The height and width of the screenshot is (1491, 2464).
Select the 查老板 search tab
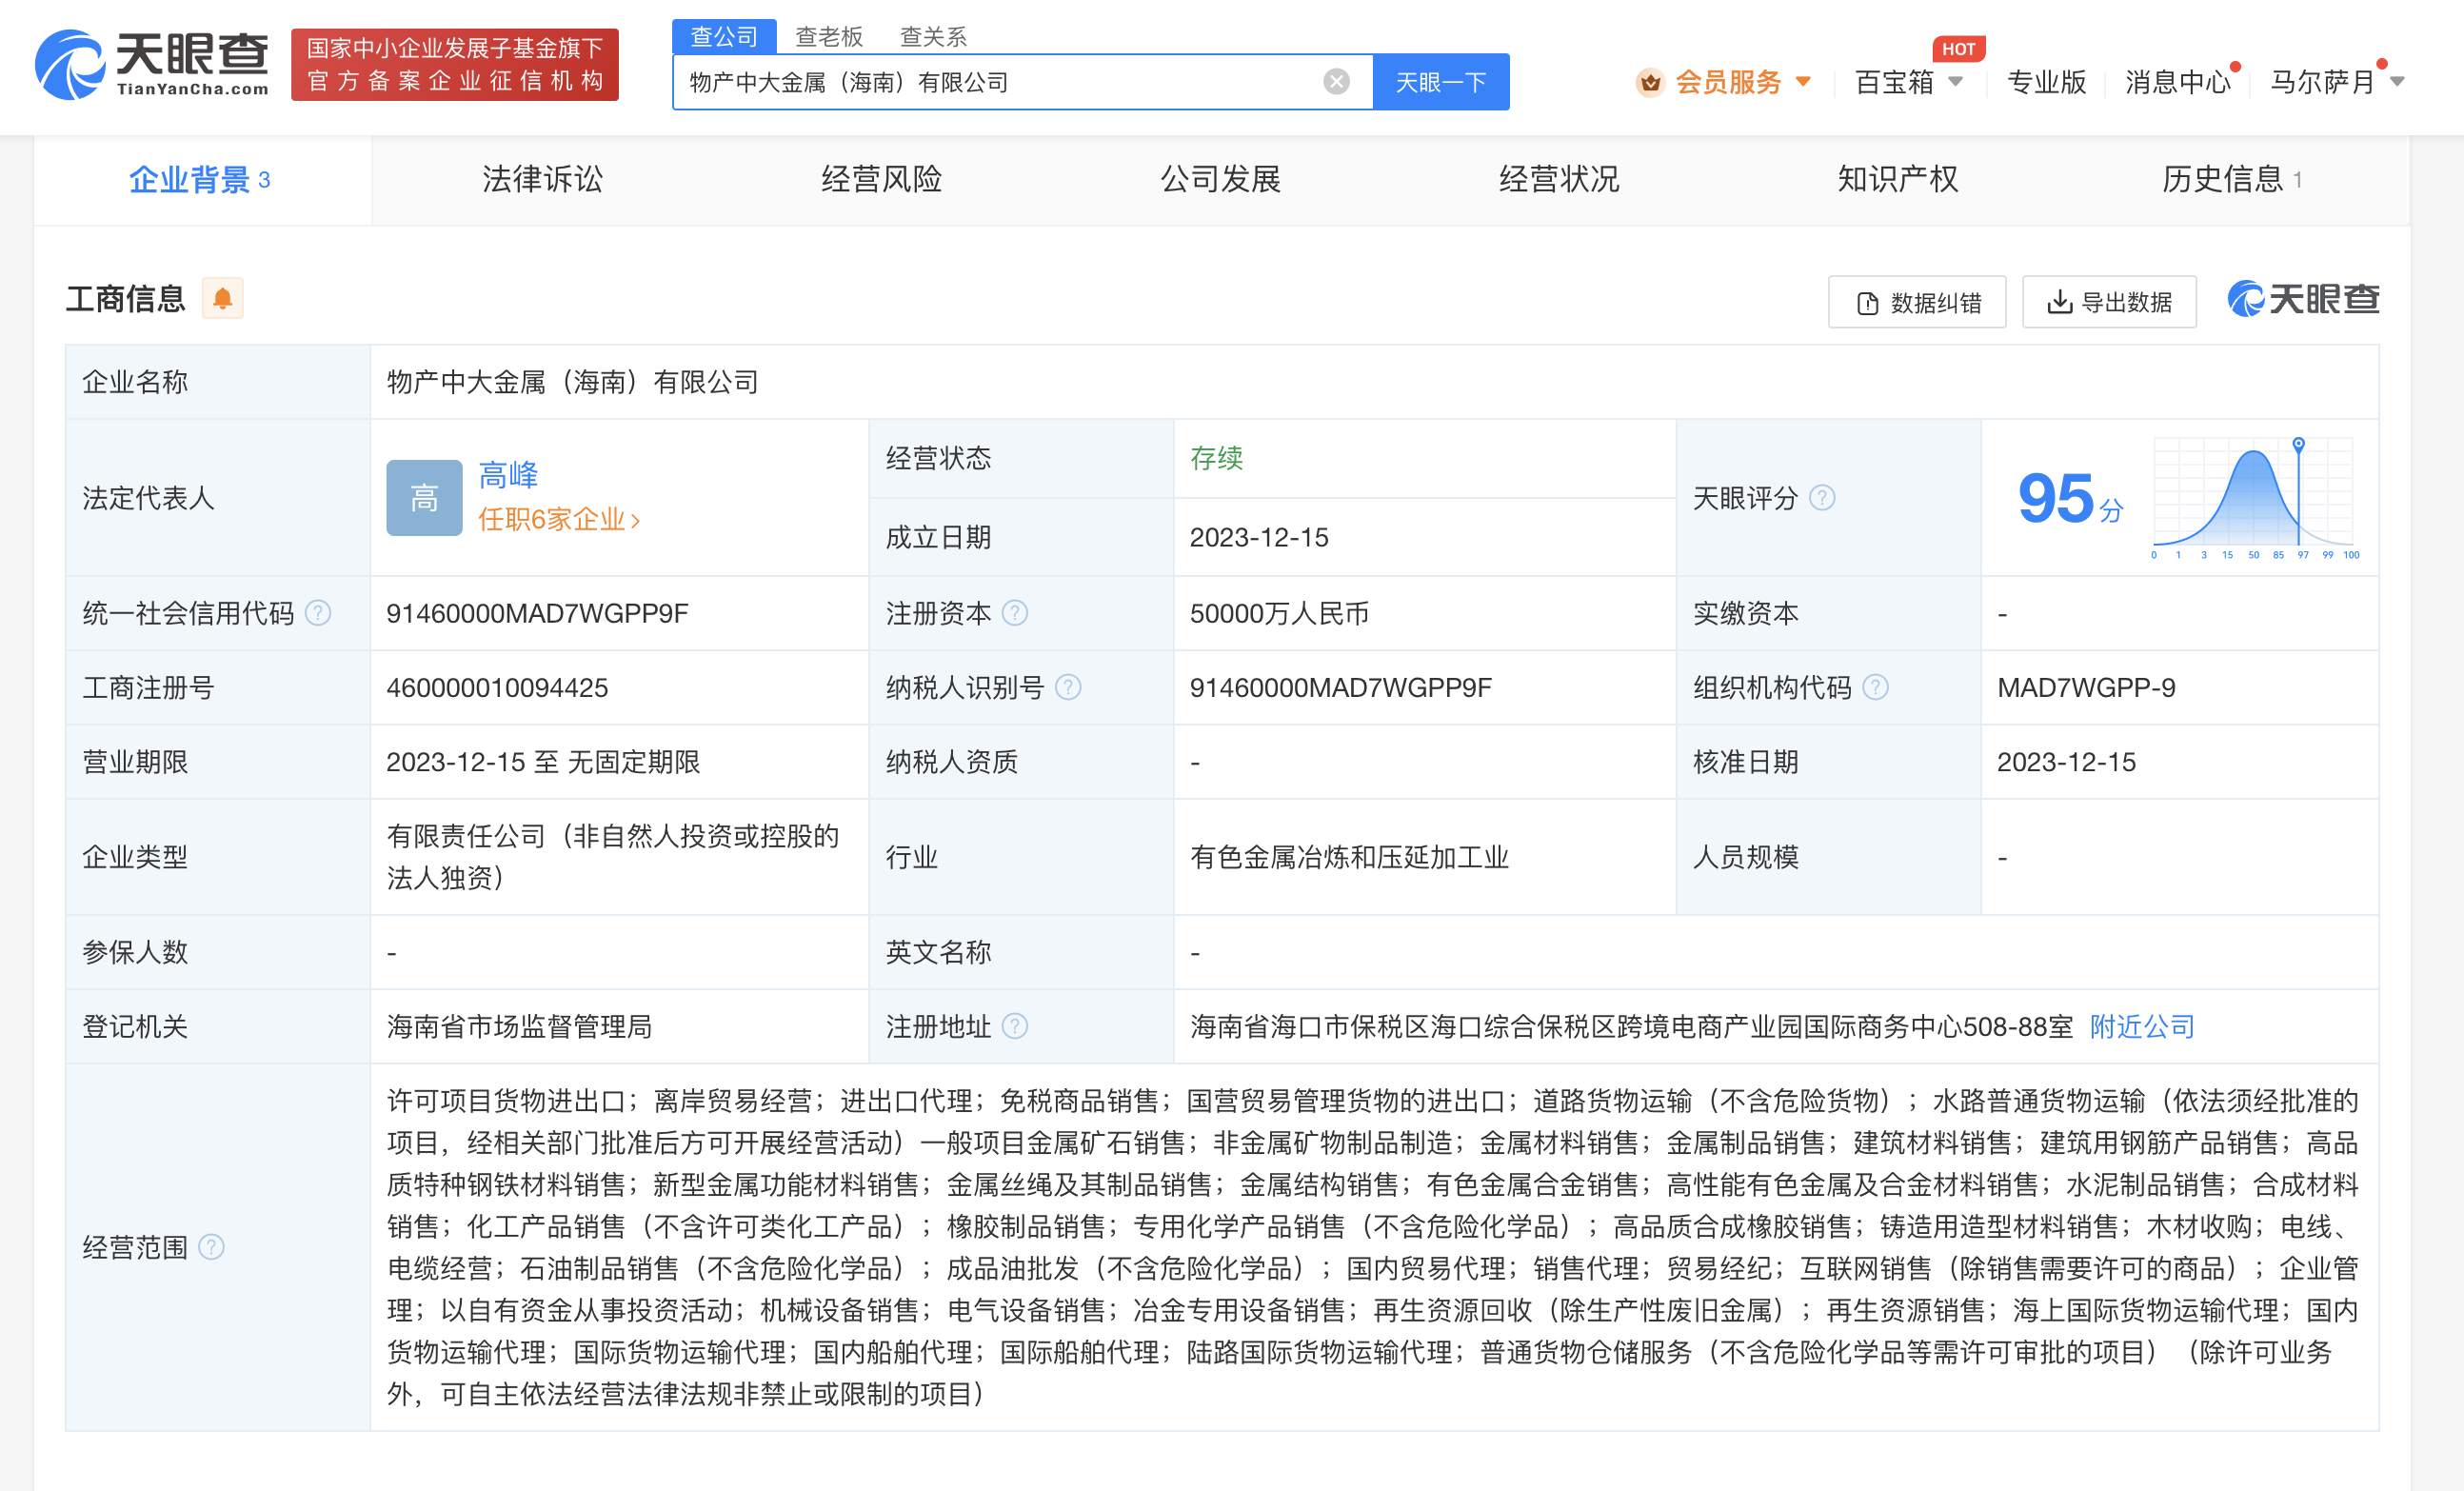(828, 37)
